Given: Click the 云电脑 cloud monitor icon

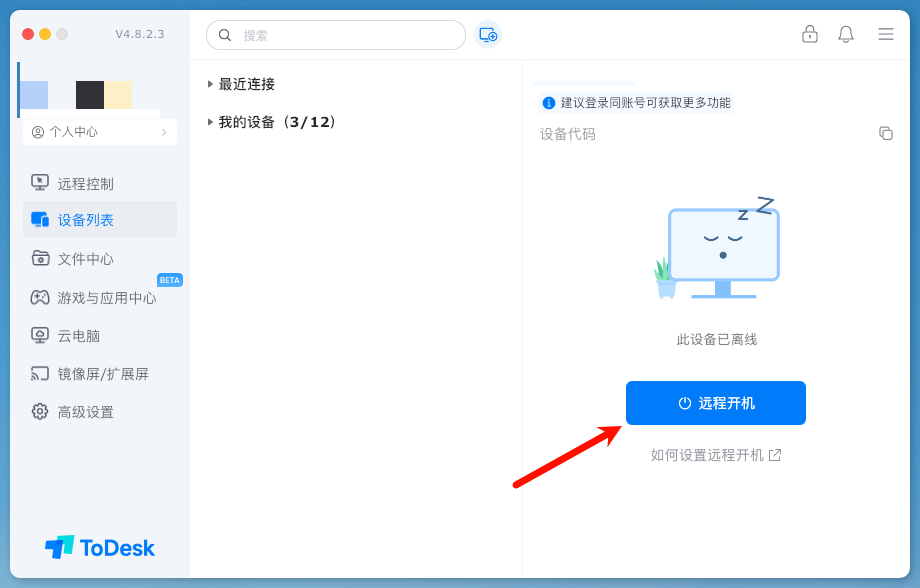Looking at the screenshot, I should (x=40, y=335).
